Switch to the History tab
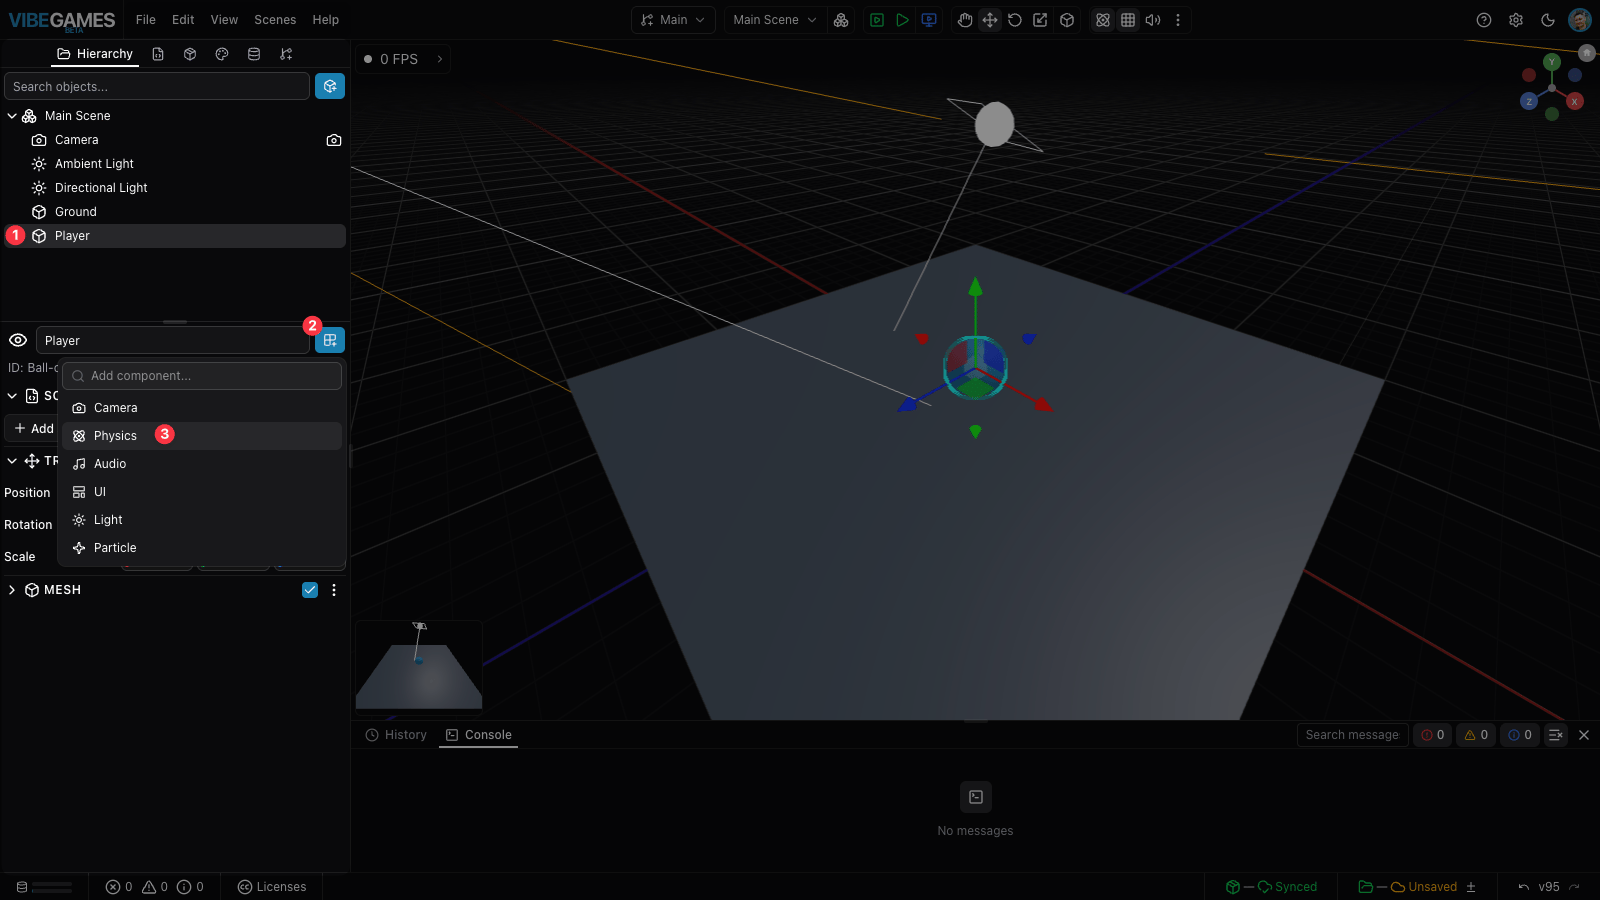 point(396,735)
